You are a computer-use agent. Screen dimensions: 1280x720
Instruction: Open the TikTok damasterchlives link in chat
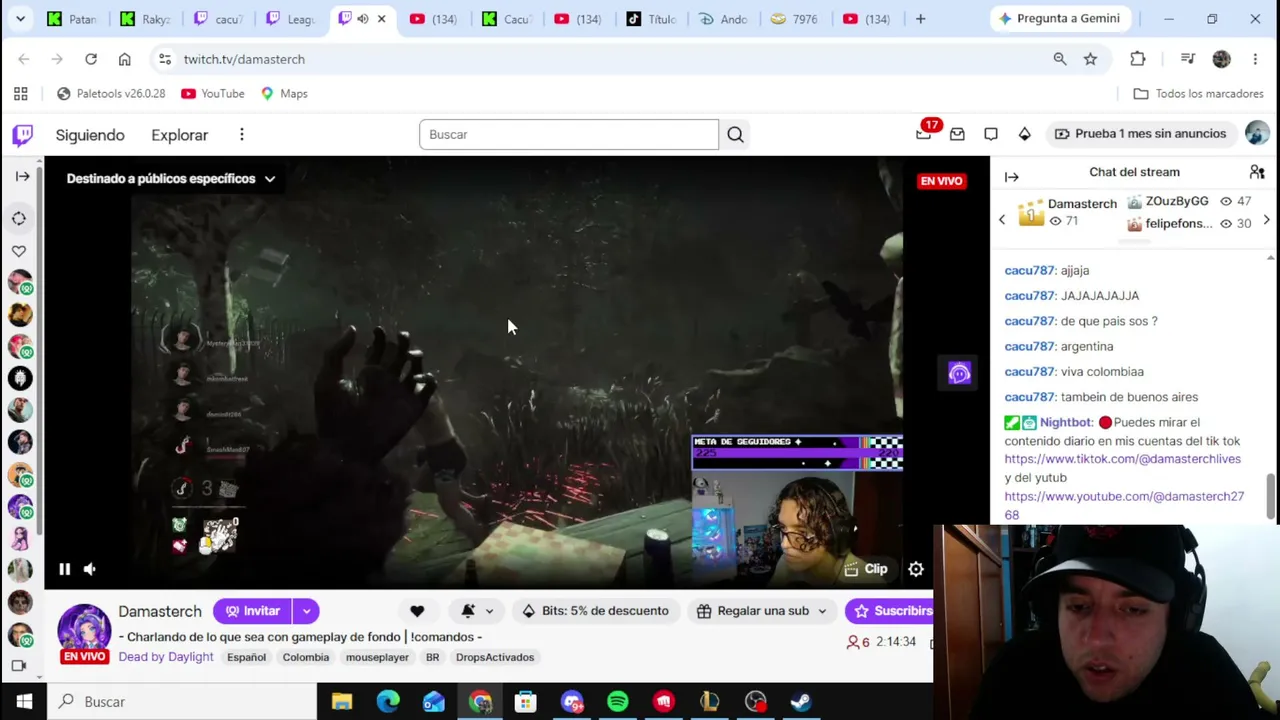tap(1122, 459)
